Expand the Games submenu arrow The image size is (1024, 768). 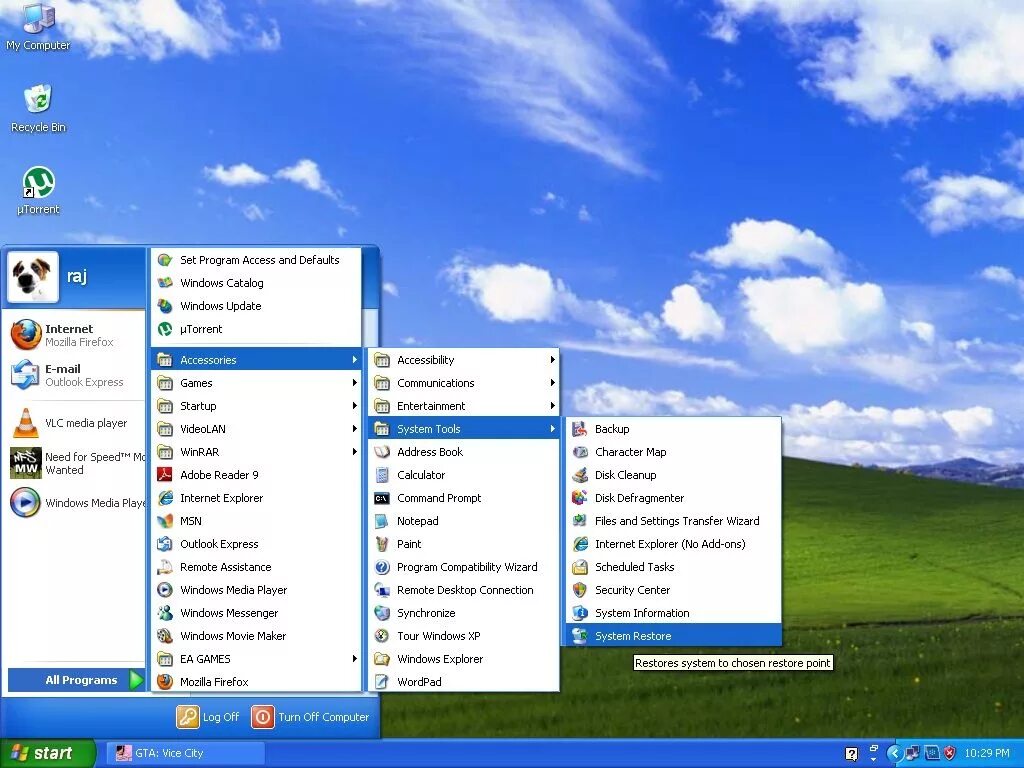pyautogui.click(x=355, y=382)
